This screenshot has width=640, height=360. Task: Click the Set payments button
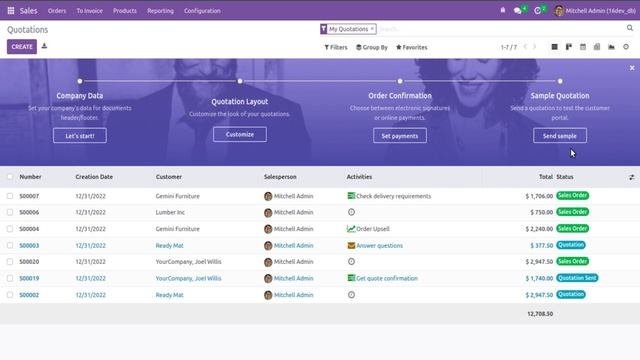400,136
